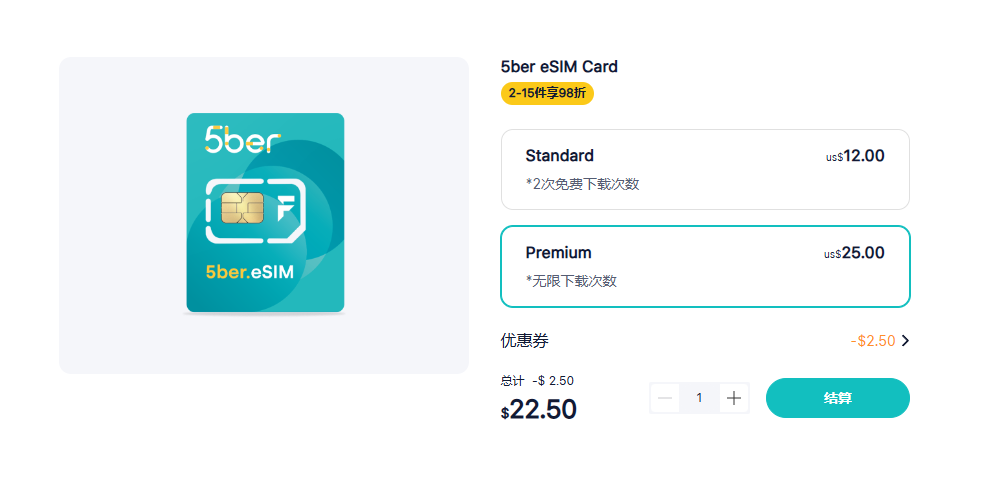Click the US$25.00 Premium price
The image size is (1006, 504).
tap(854, 253)
